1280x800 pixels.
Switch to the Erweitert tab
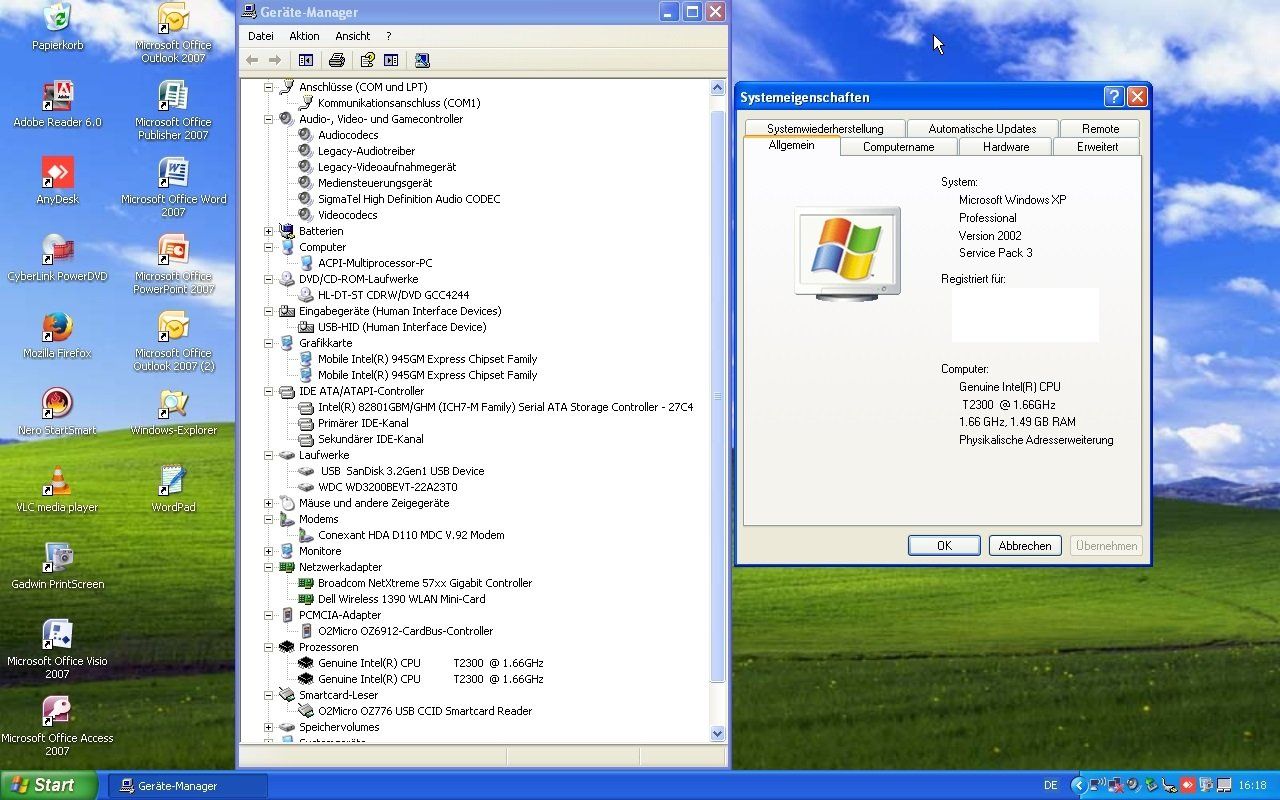(1098, 147)
